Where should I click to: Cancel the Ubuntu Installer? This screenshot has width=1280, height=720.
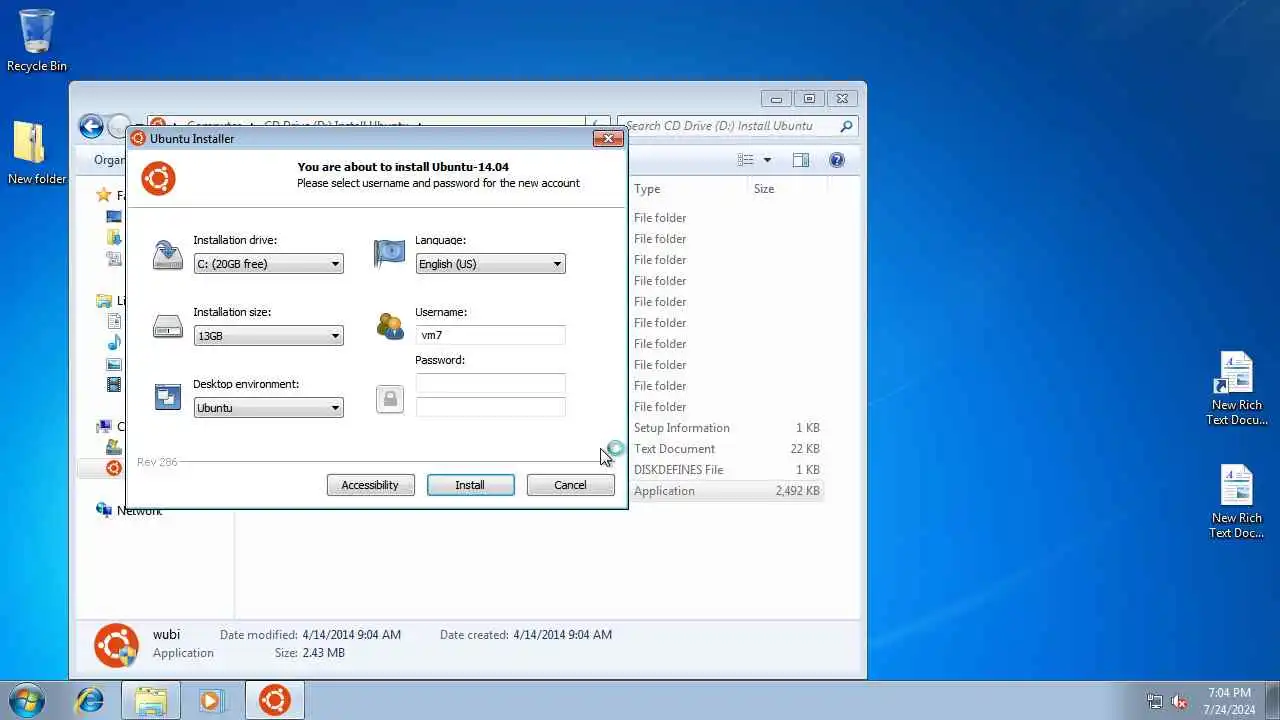tap(570, 485)
